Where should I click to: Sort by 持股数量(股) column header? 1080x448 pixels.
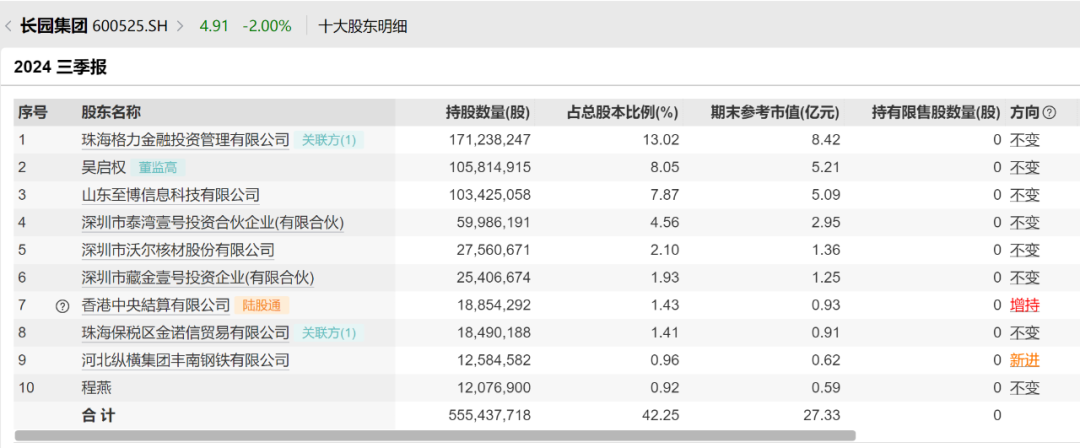(487, 112)
